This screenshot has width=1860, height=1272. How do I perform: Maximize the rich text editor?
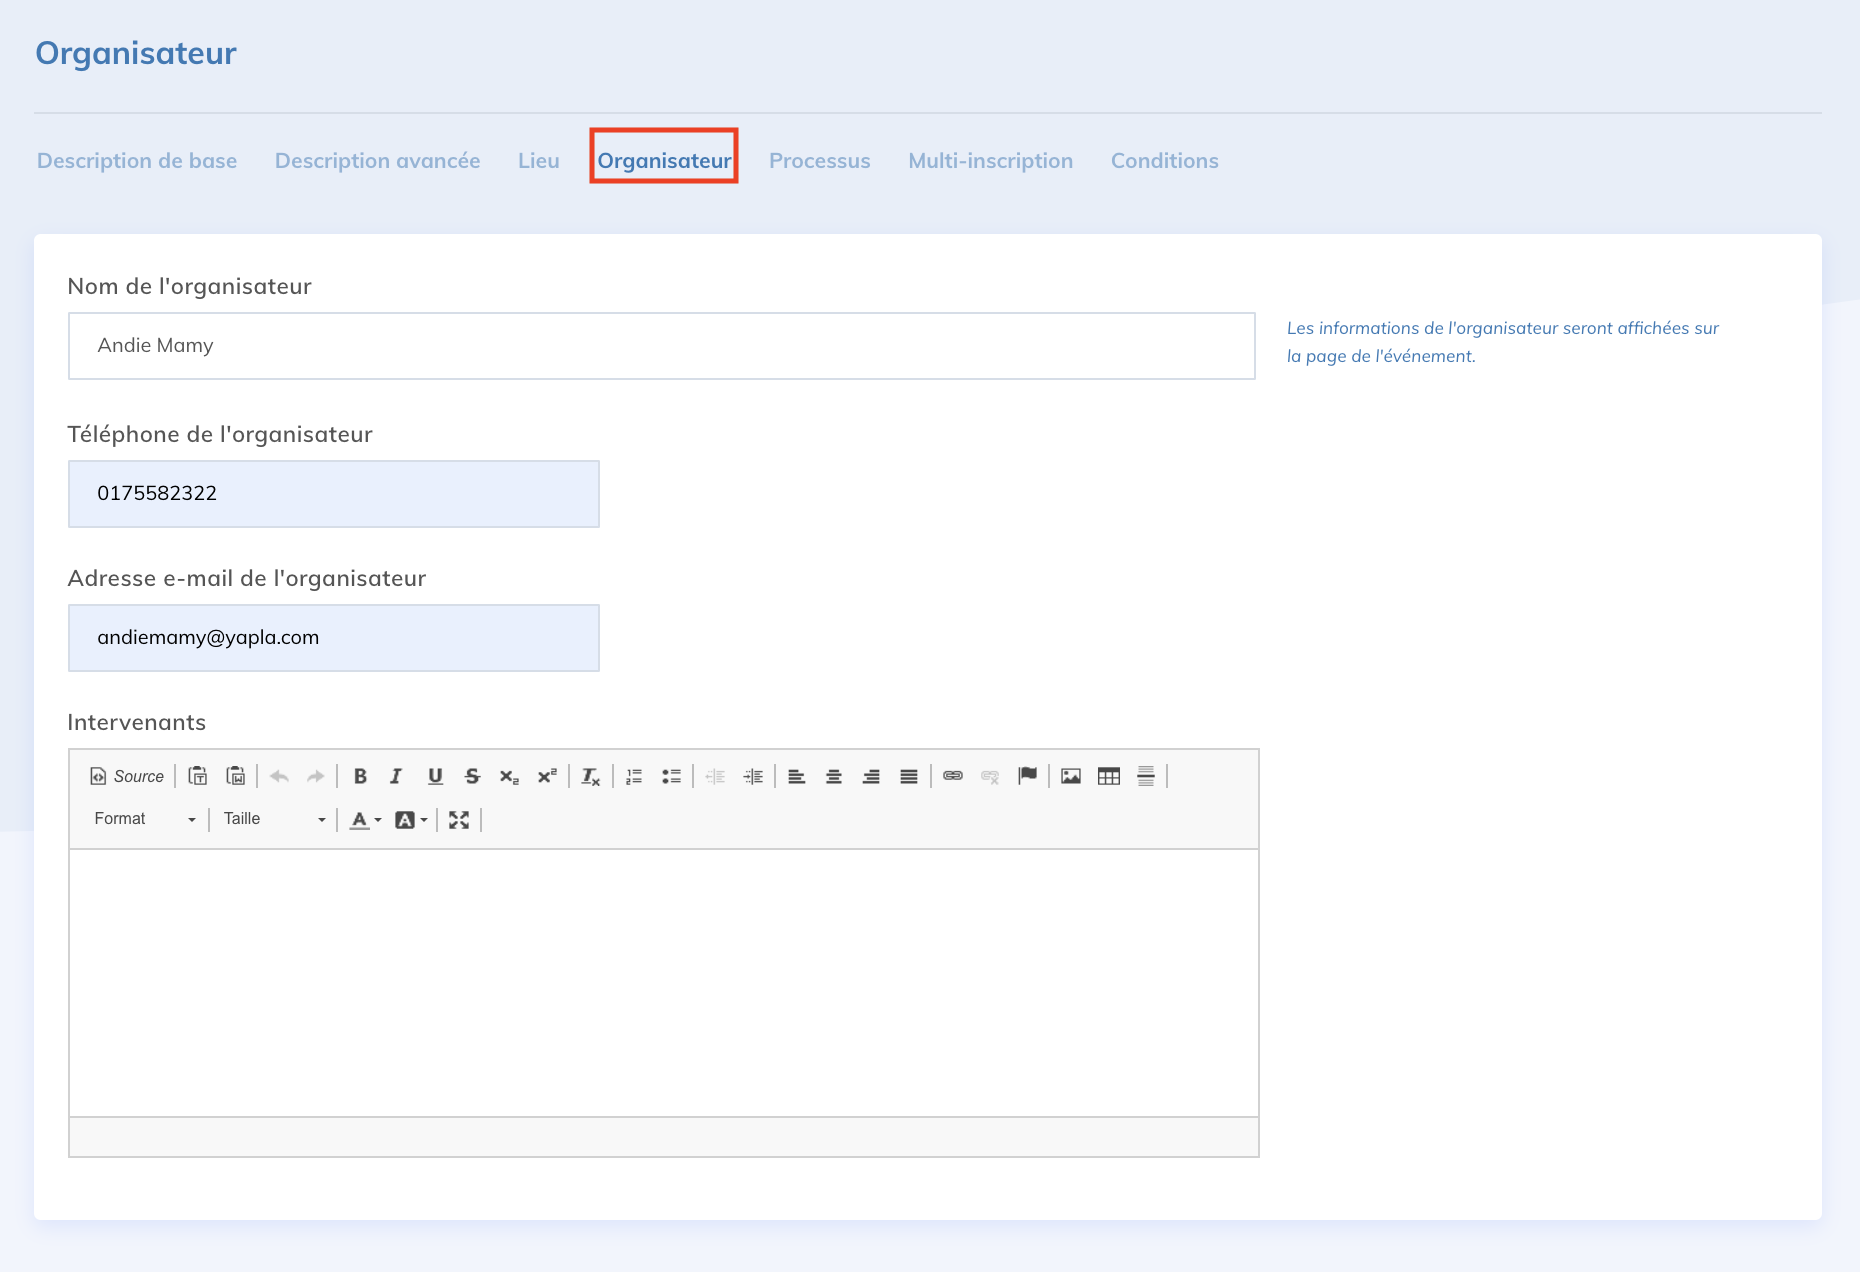coord(459,820)
